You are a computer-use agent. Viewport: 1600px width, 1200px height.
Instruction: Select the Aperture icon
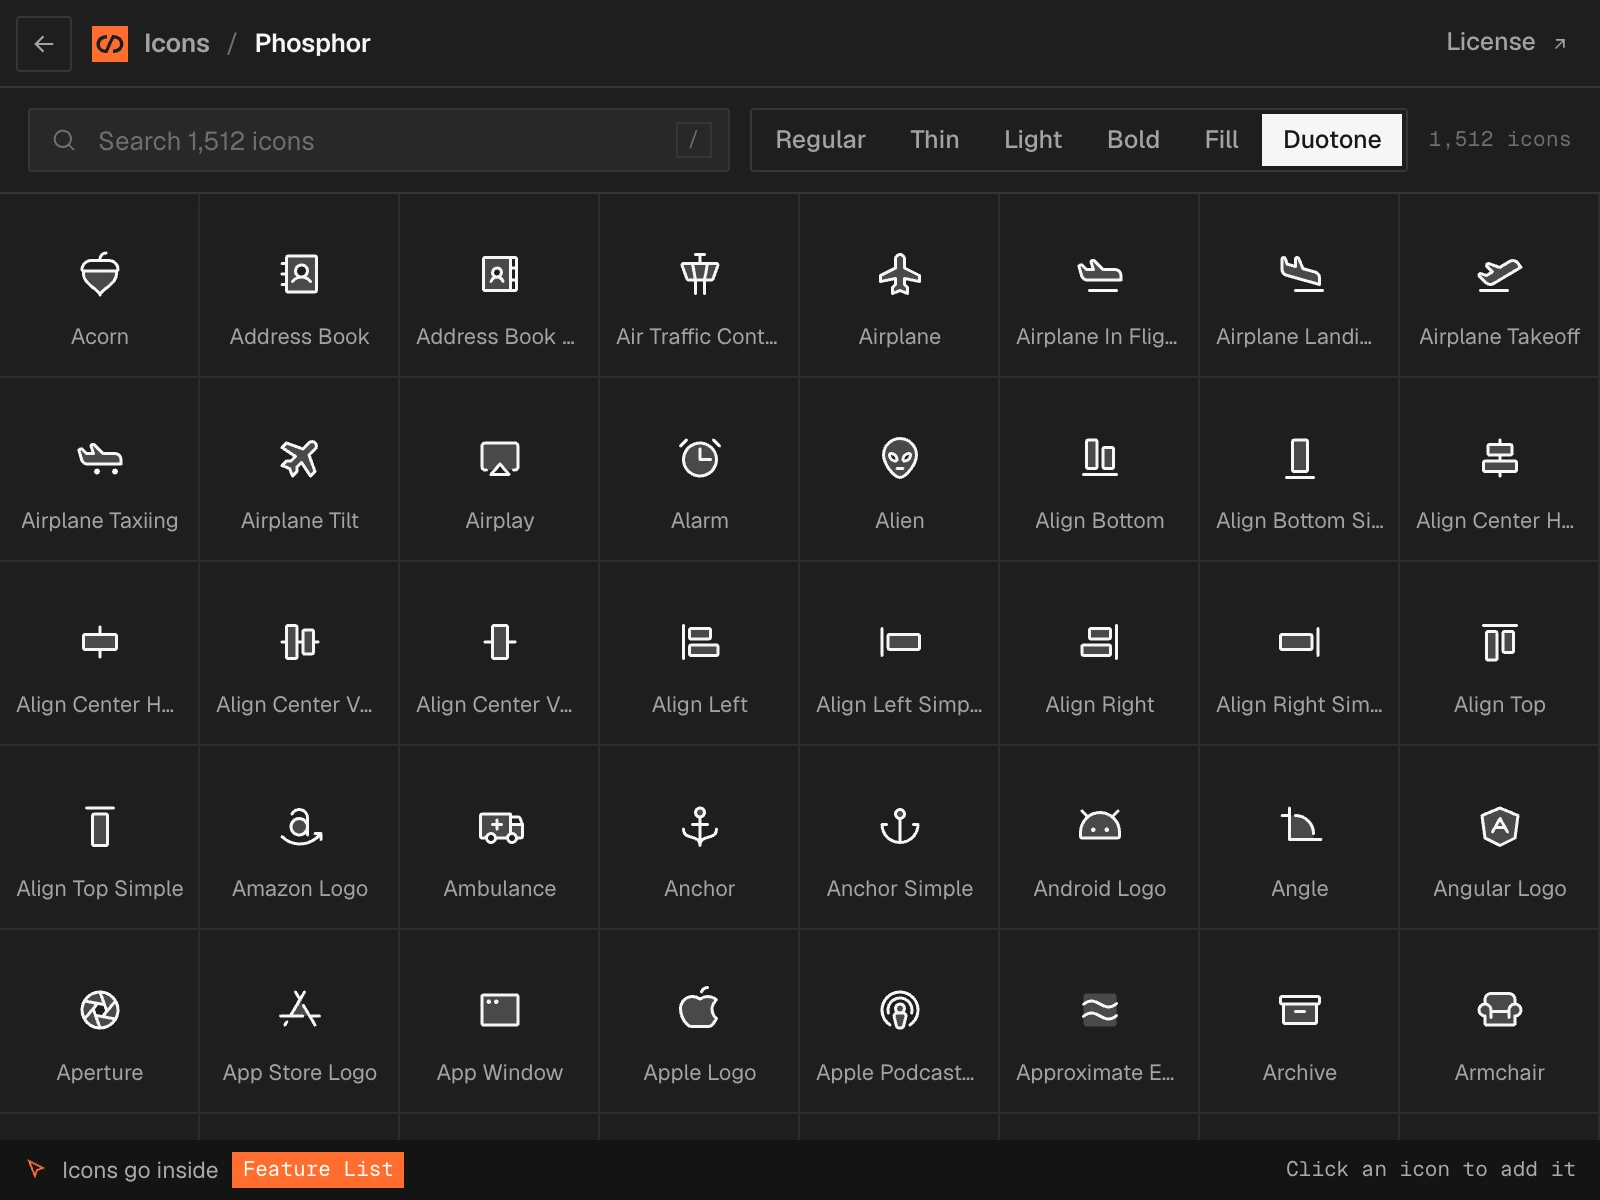coord(100,1022)
